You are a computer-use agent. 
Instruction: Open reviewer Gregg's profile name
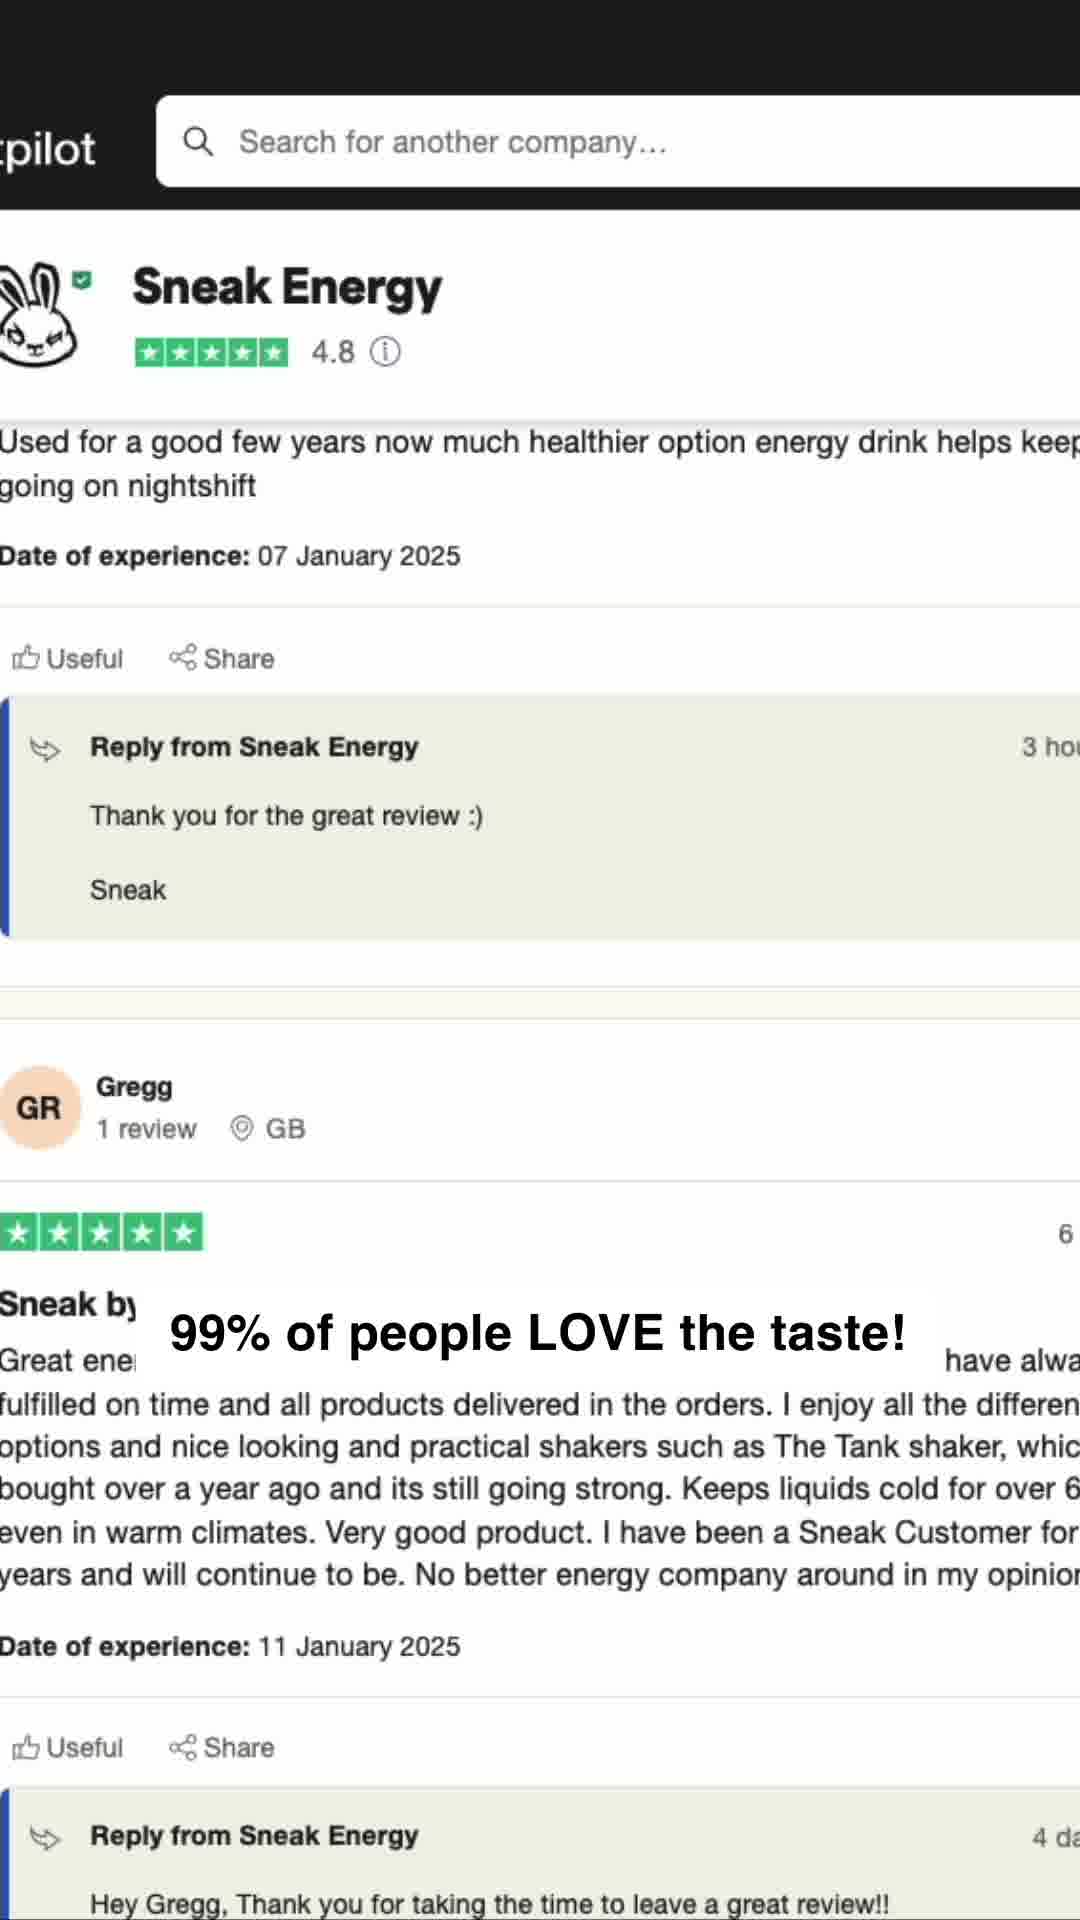(134, 1087)
